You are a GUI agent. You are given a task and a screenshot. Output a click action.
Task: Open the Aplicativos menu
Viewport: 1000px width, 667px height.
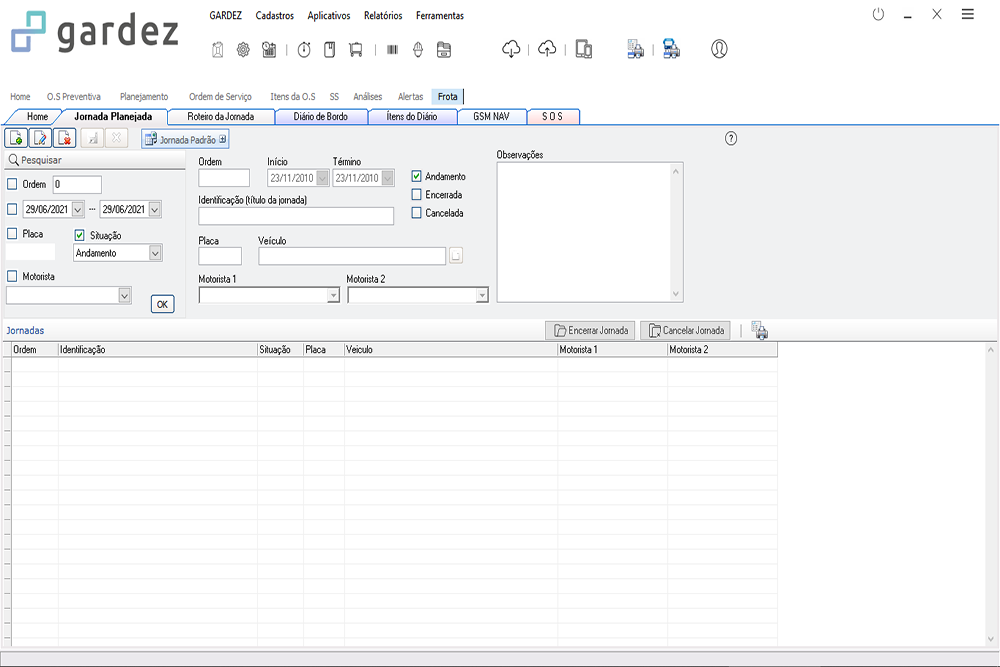pos(329,15)
